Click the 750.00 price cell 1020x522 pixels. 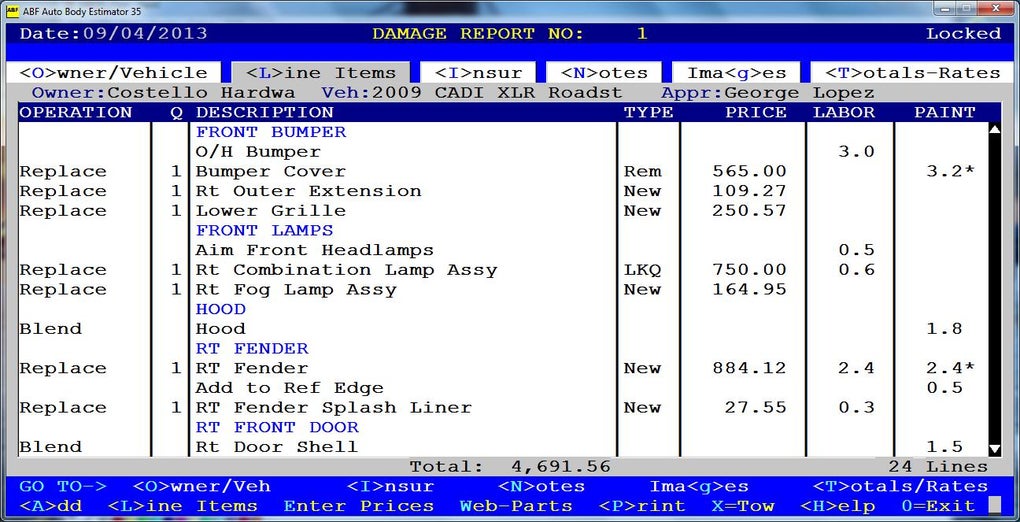coord(749,269)
